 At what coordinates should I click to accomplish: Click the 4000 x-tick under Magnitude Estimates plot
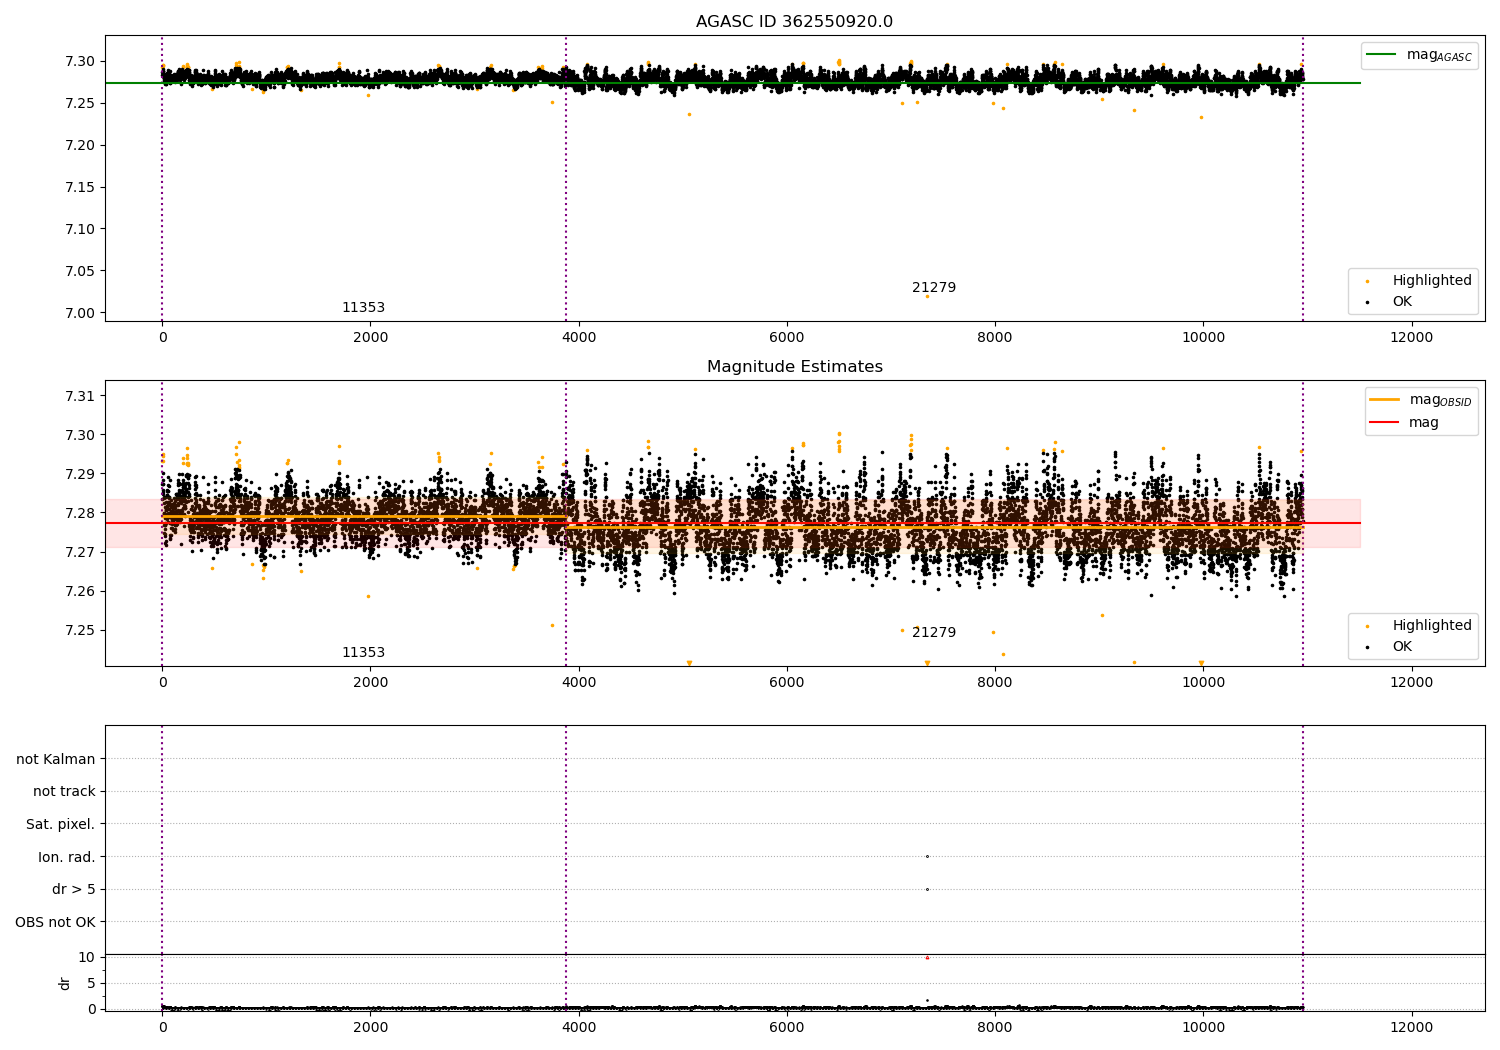point(579,682)
